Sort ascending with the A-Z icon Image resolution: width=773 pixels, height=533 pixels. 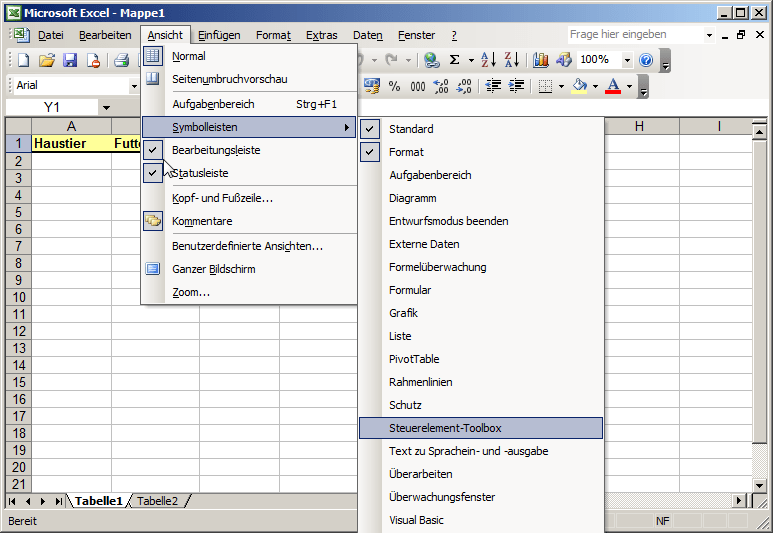[x=488, y=60]
